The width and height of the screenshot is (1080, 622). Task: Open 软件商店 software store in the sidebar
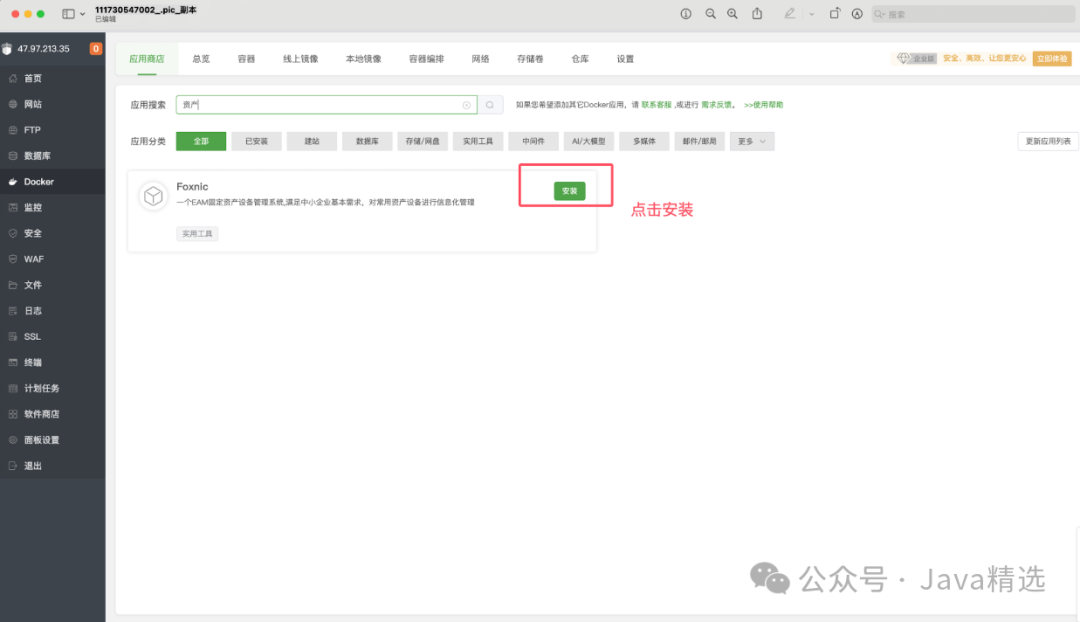(x=52, y=414)
